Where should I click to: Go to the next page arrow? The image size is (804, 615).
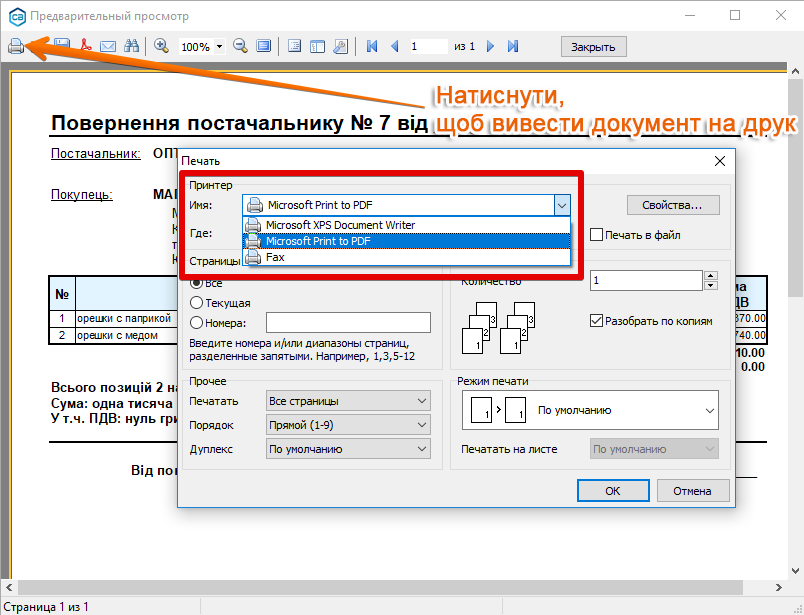coord(490,46)
